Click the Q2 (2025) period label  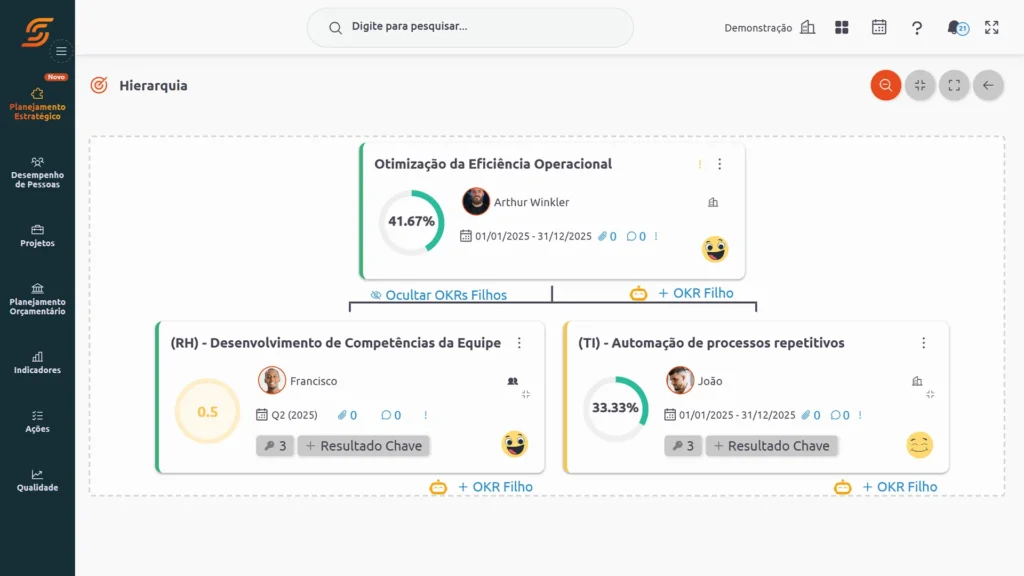point(295,415)
